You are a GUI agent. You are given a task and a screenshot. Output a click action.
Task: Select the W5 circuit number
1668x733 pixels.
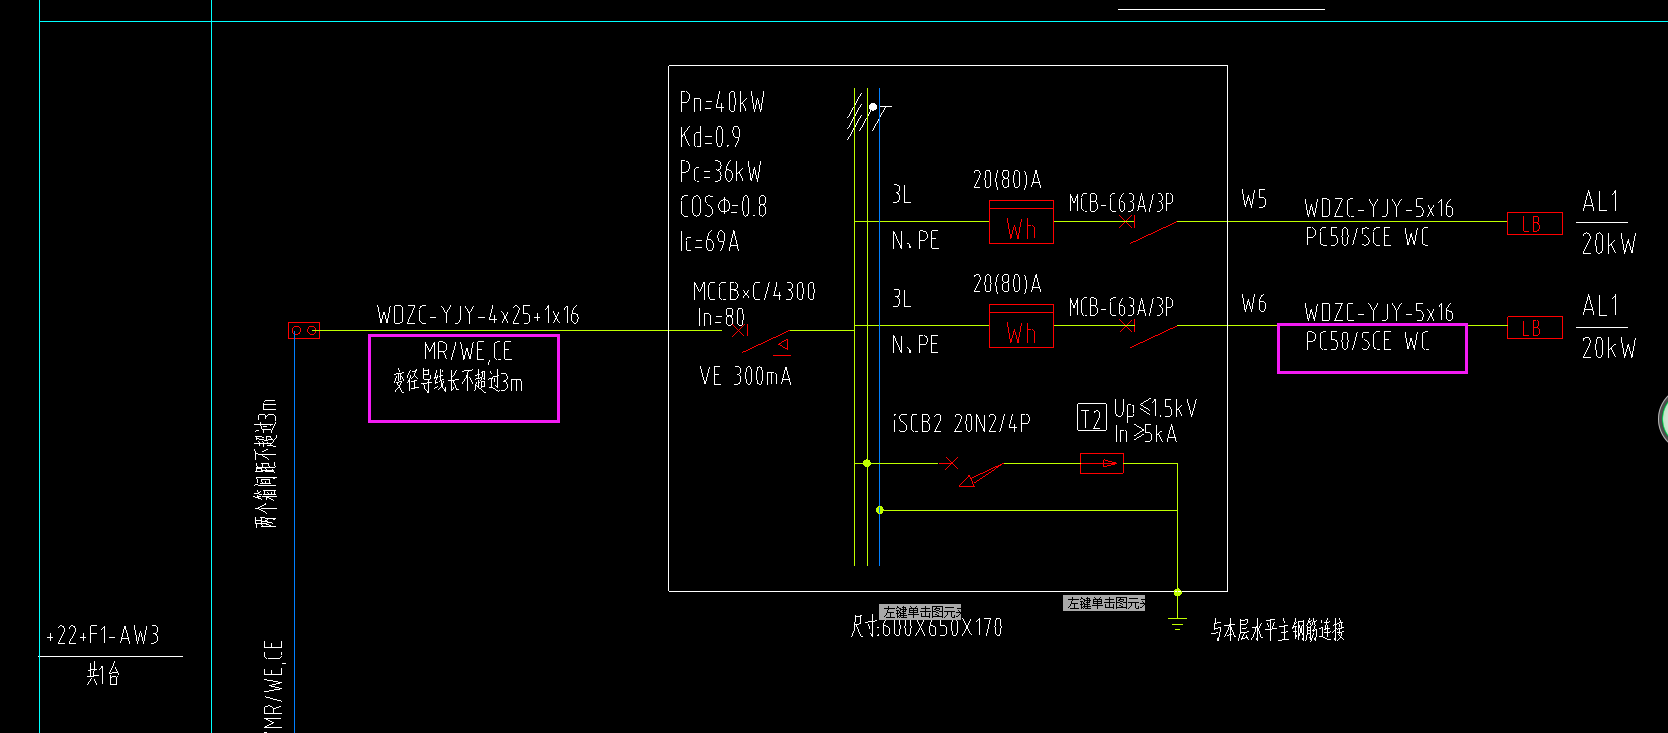point(1254,199)
